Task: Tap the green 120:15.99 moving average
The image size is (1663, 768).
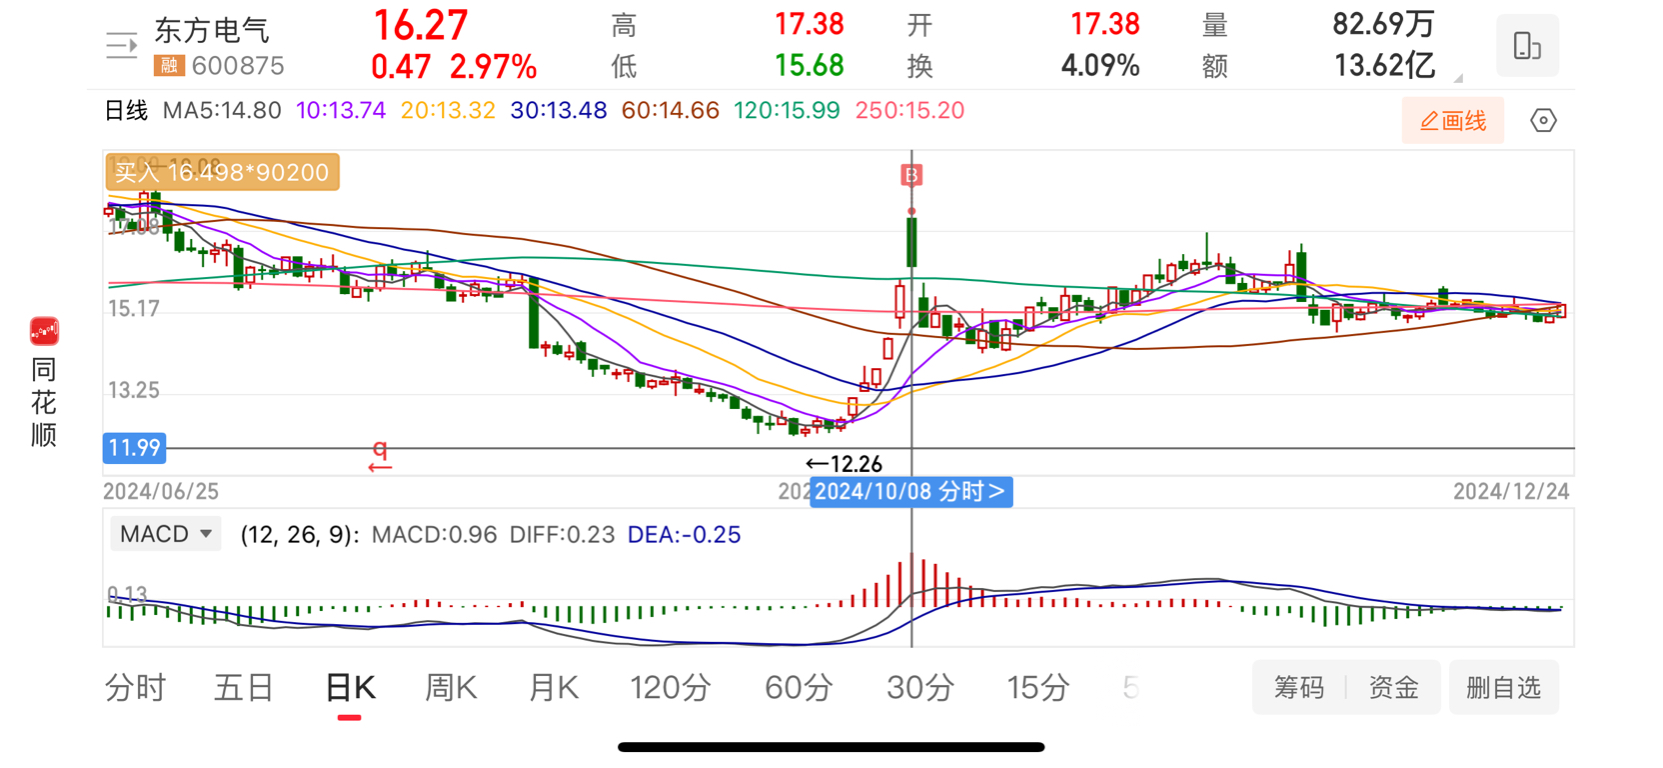Action: point(787,111)
